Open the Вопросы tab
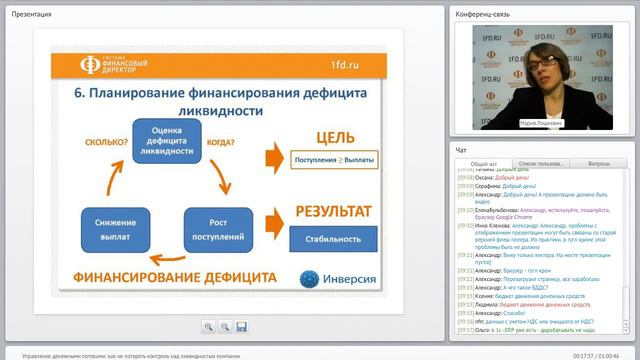640x360 pixels. [x=599, y=164]
